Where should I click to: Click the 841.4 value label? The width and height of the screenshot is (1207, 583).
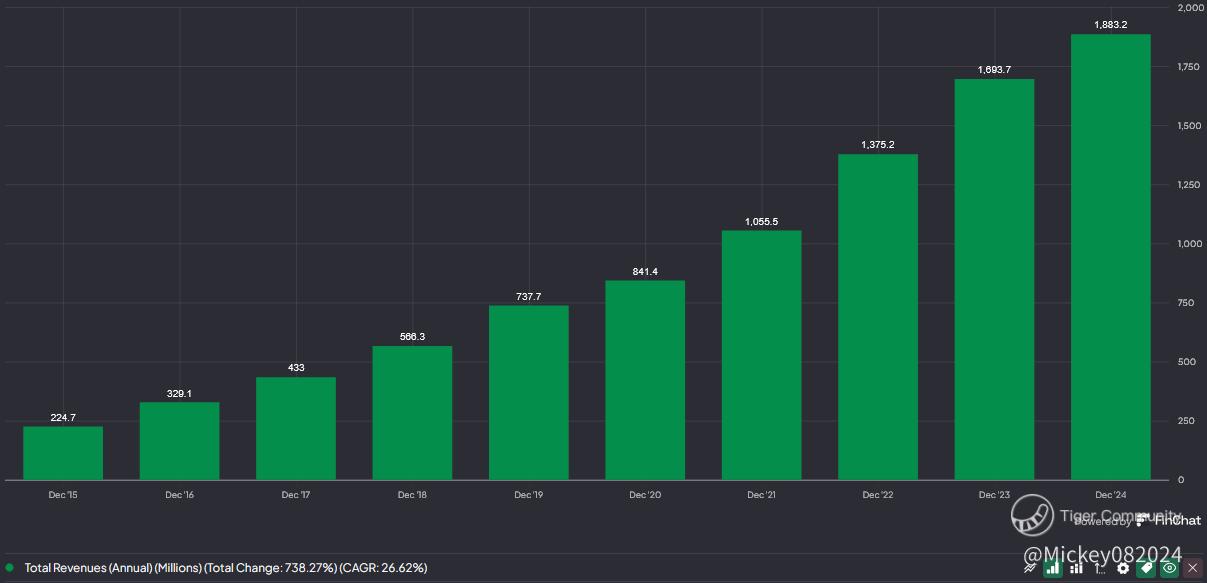[645, 271]
